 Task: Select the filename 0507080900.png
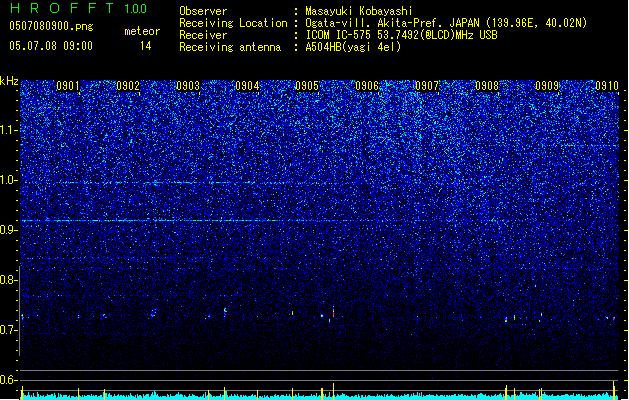click(x=51, y=26)
